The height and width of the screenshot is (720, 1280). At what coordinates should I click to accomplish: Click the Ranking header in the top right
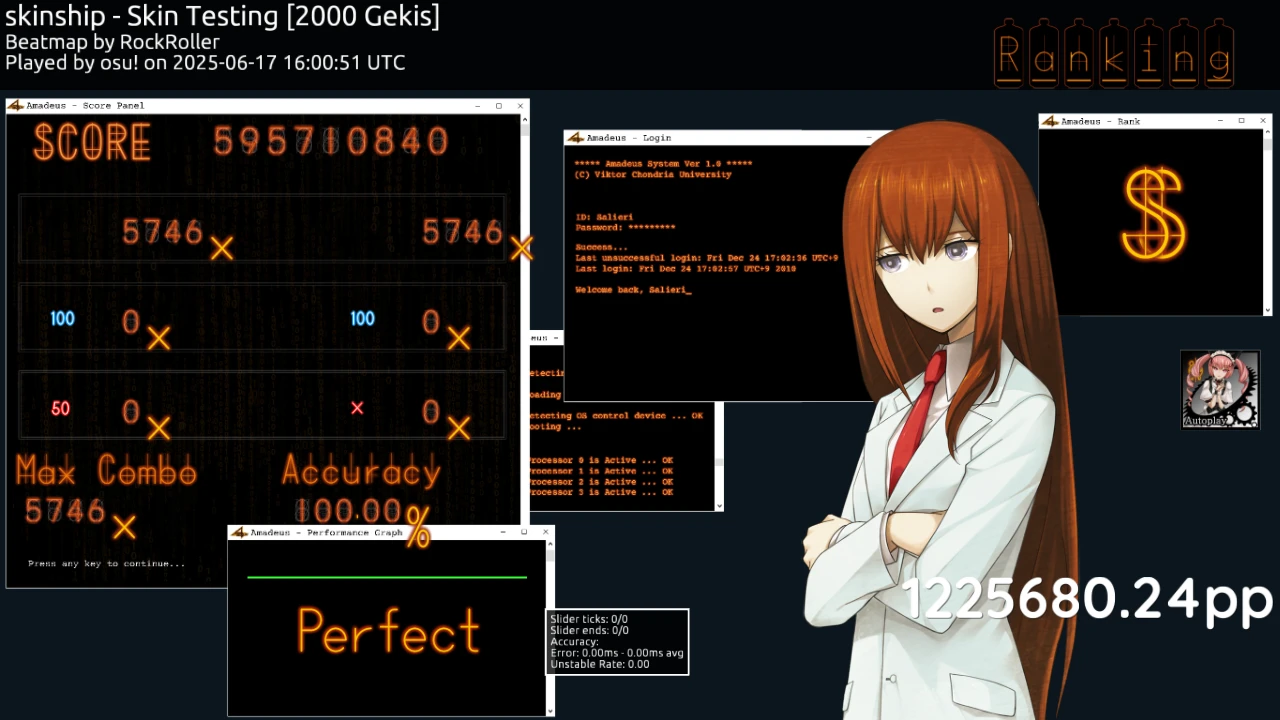click(x=1114, y=55)
